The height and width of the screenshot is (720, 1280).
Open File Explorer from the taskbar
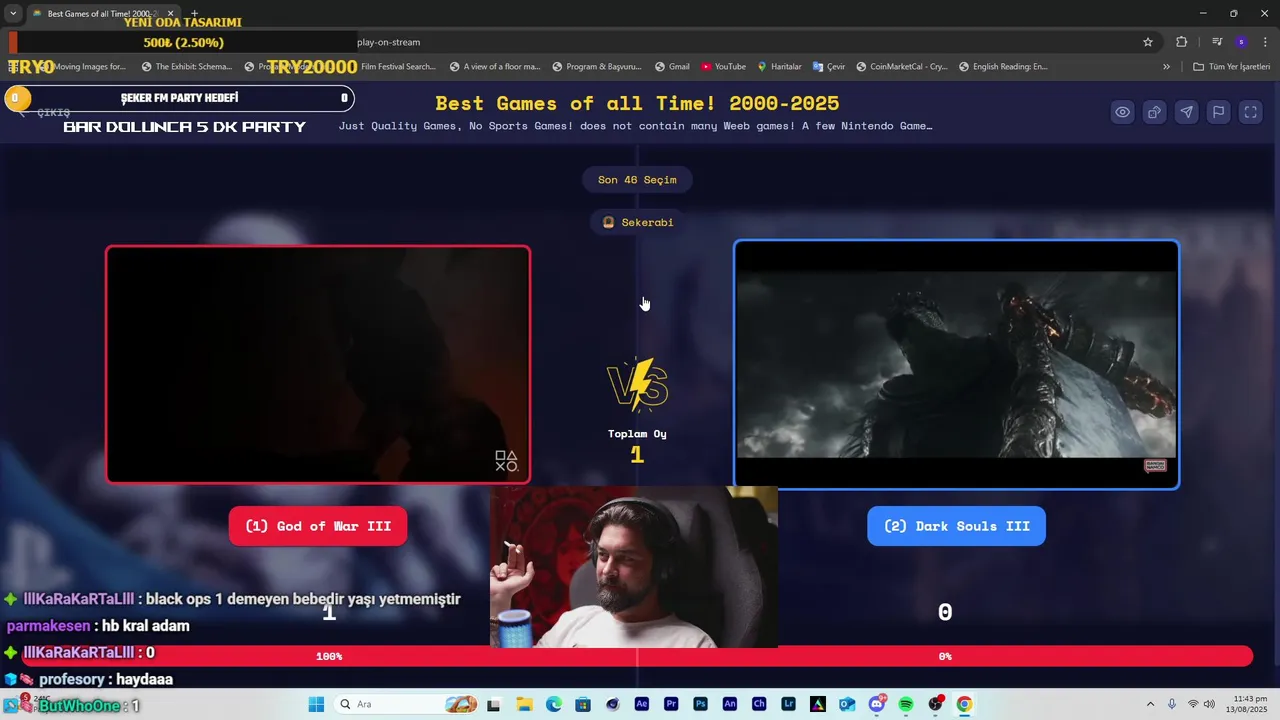point(524,704)
